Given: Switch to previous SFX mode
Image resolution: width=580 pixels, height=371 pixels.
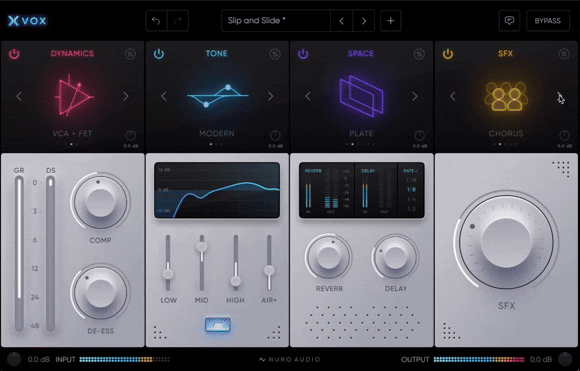Looking at the screenshot, I should pos(452,96).
